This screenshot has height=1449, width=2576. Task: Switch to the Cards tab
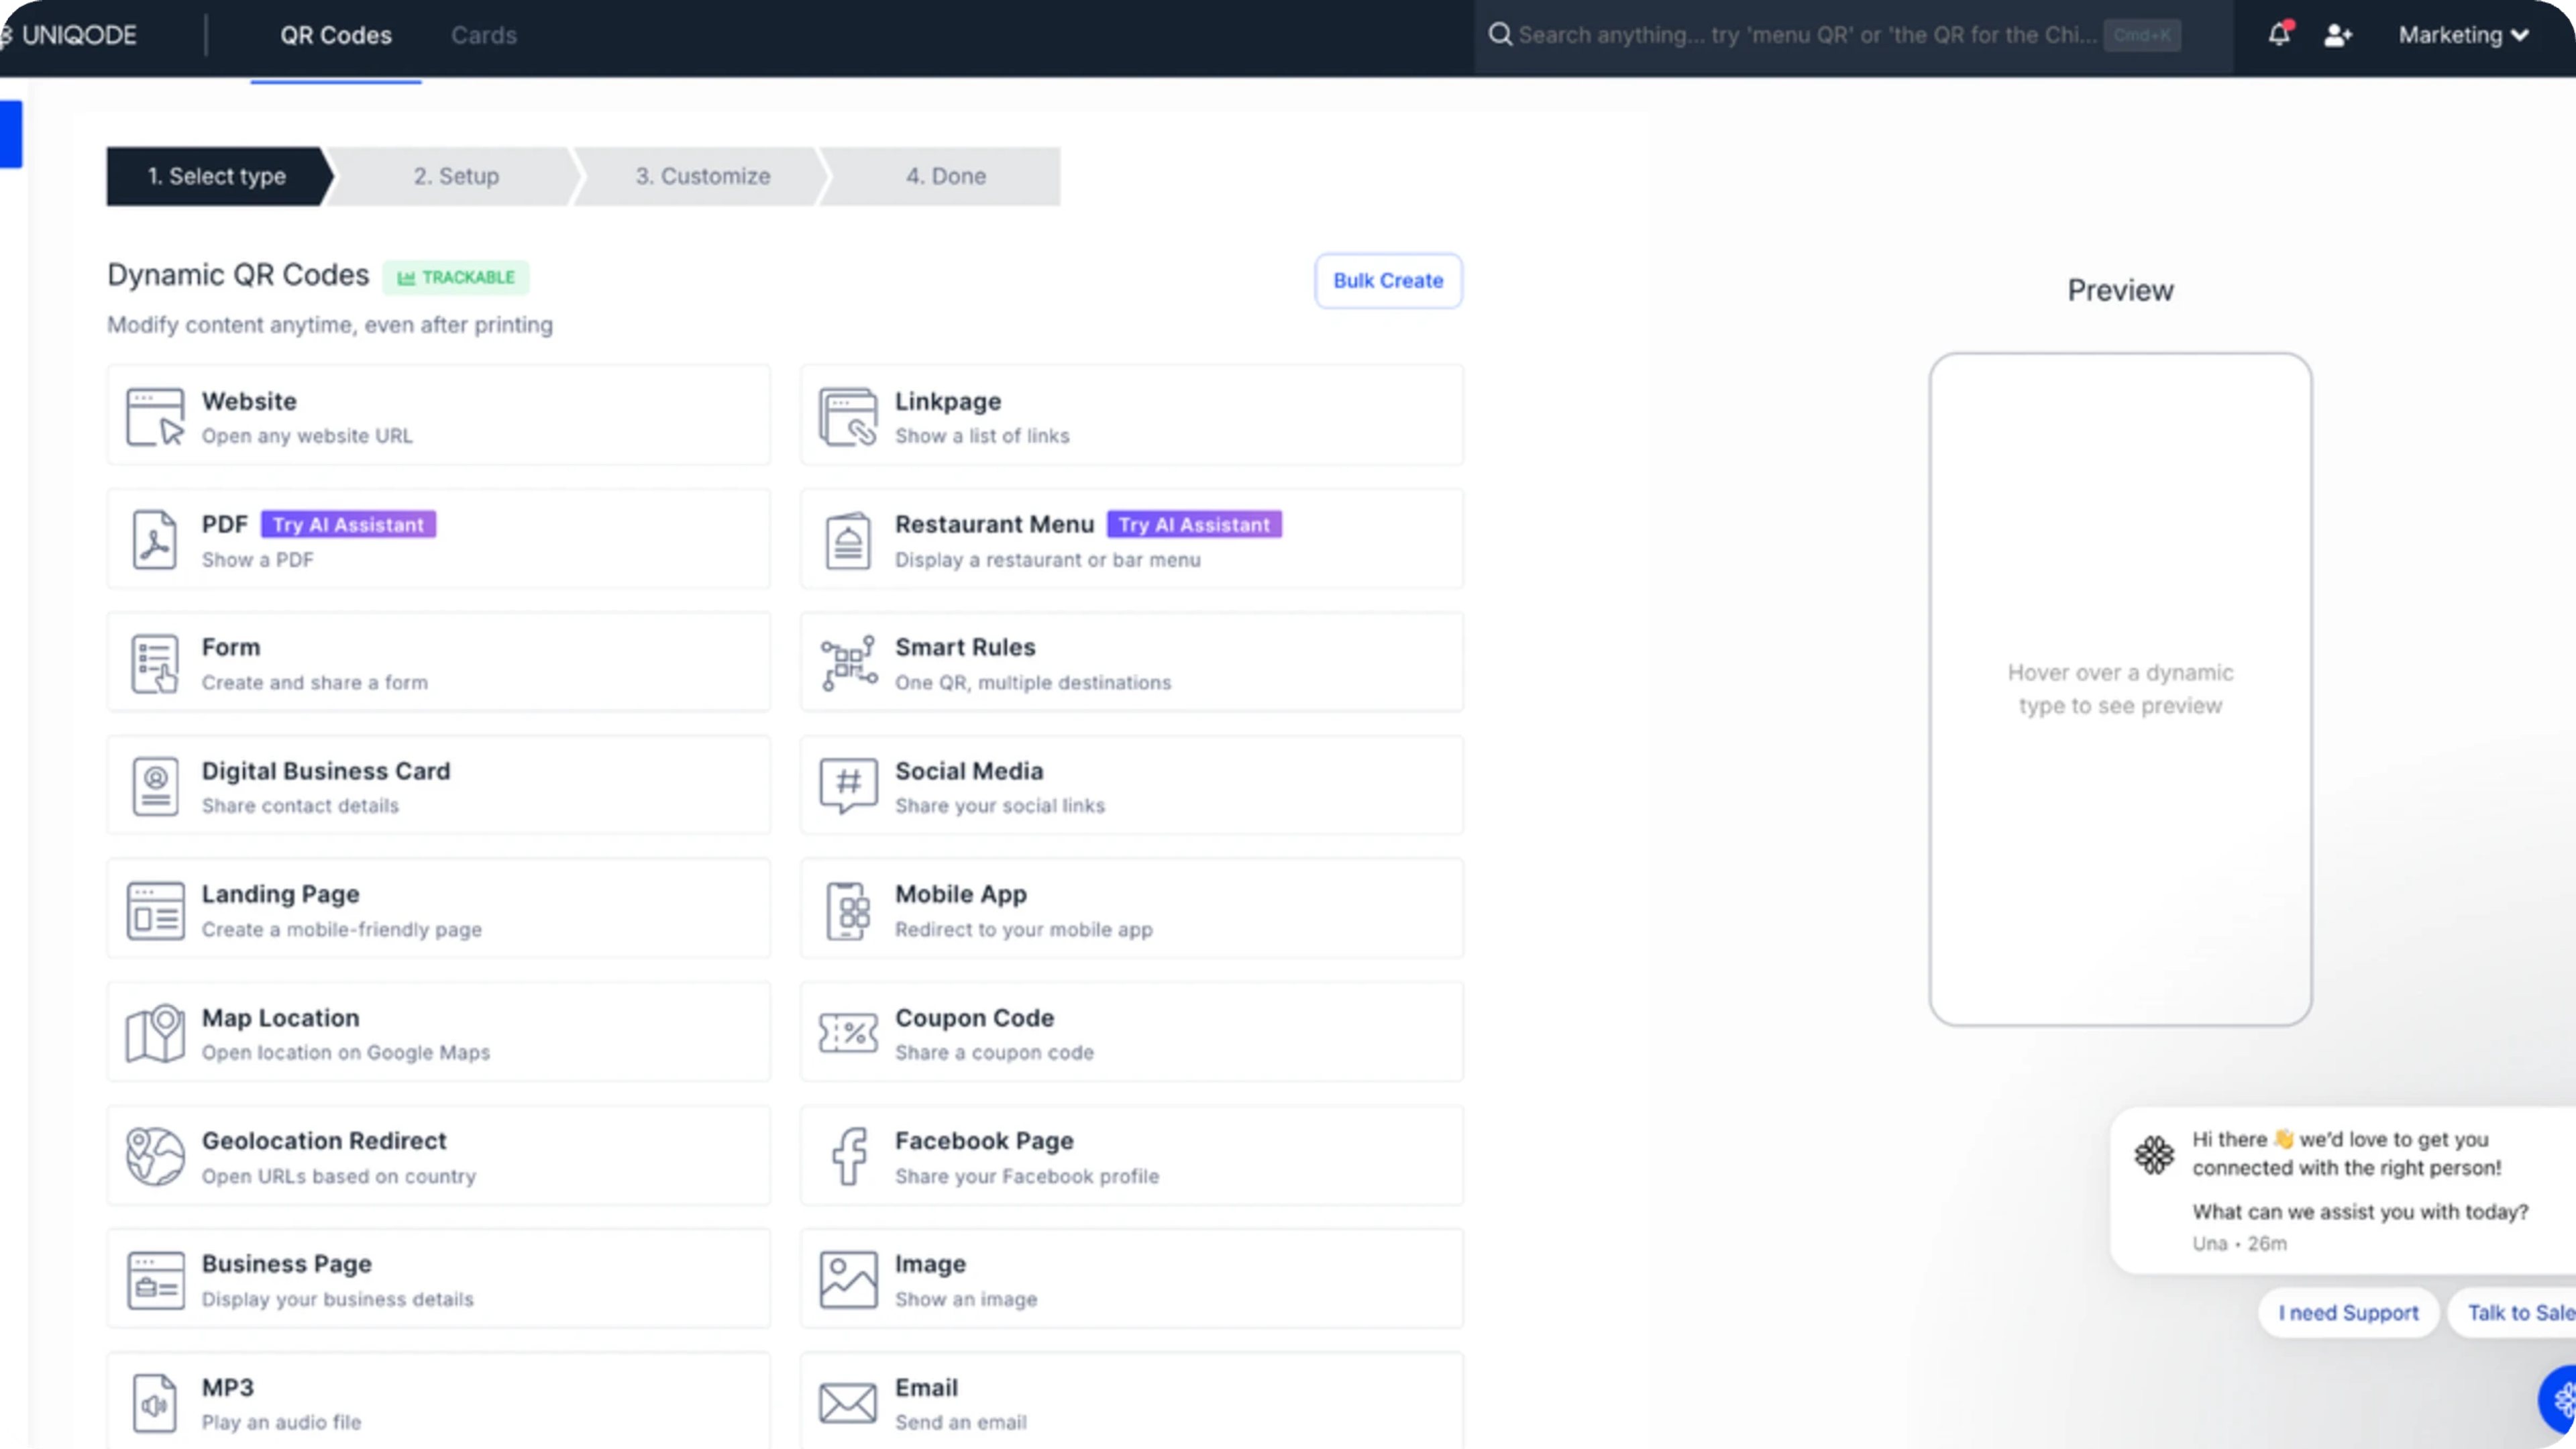(484, 35)
